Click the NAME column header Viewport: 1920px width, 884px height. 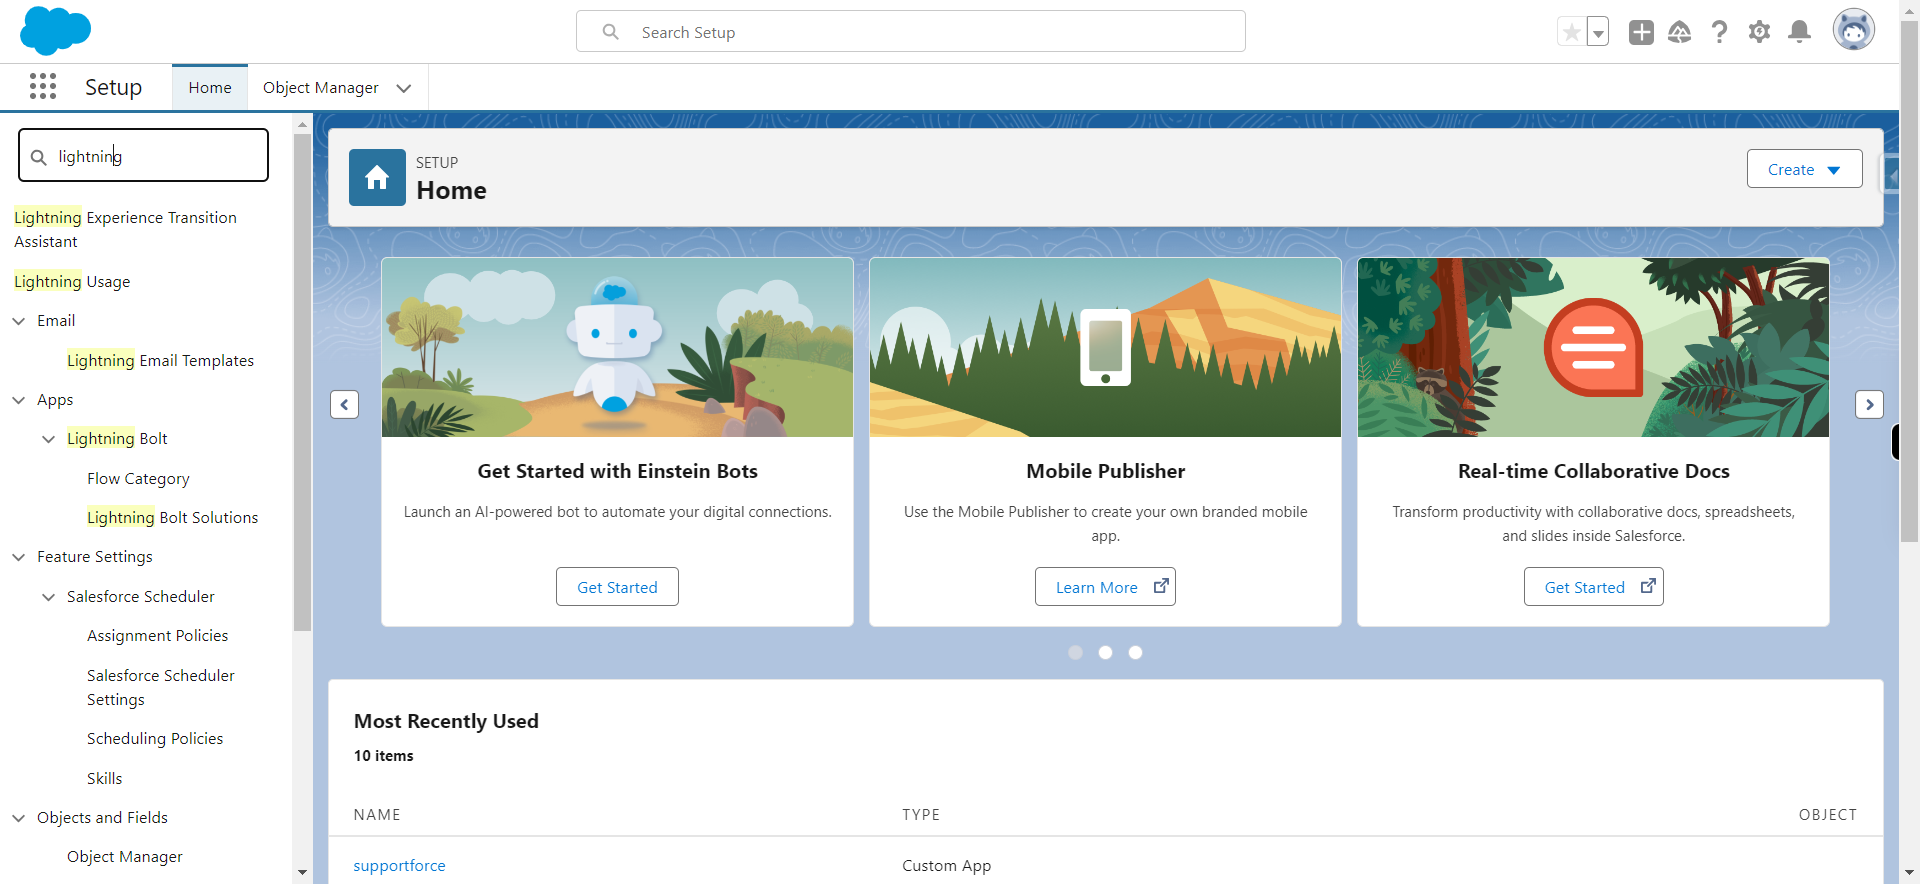point(377,814)
